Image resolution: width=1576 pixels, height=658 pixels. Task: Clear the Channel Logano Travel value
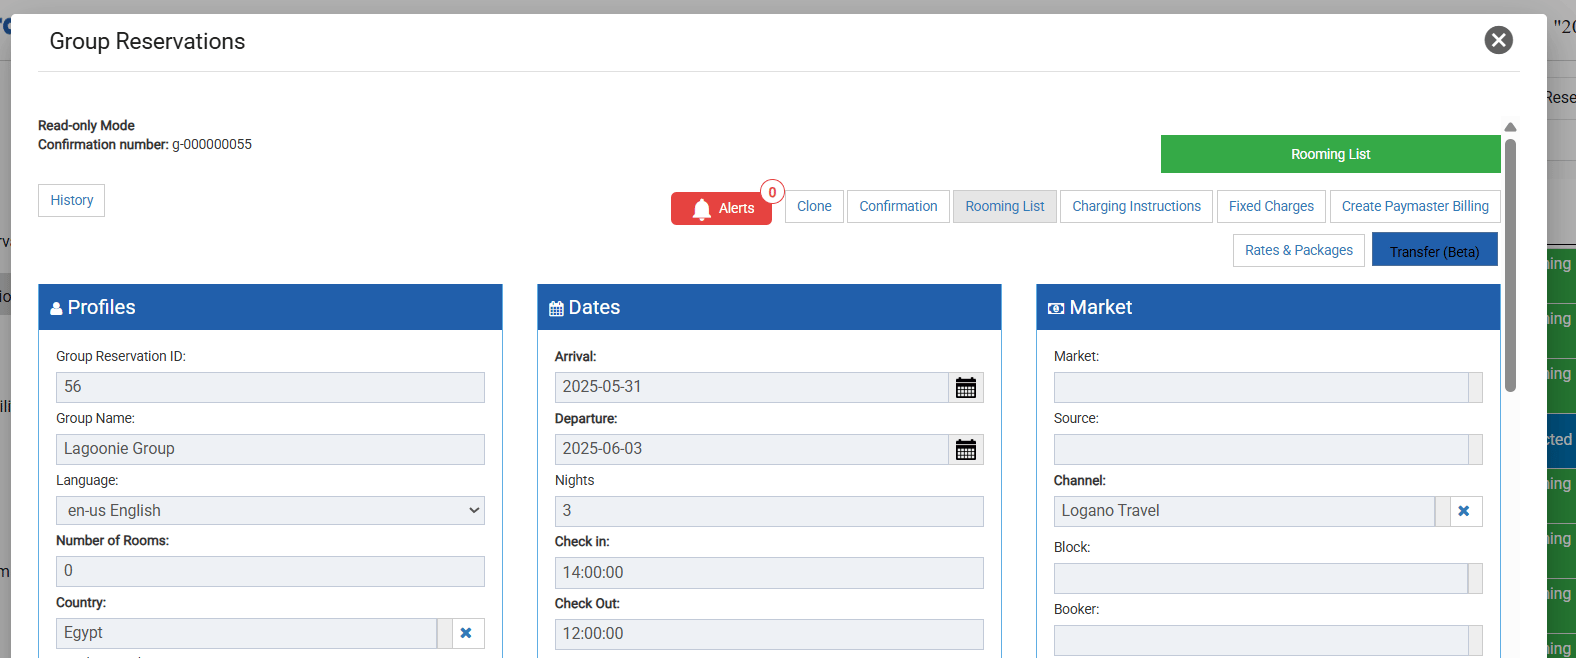[x=1464, y=511]
